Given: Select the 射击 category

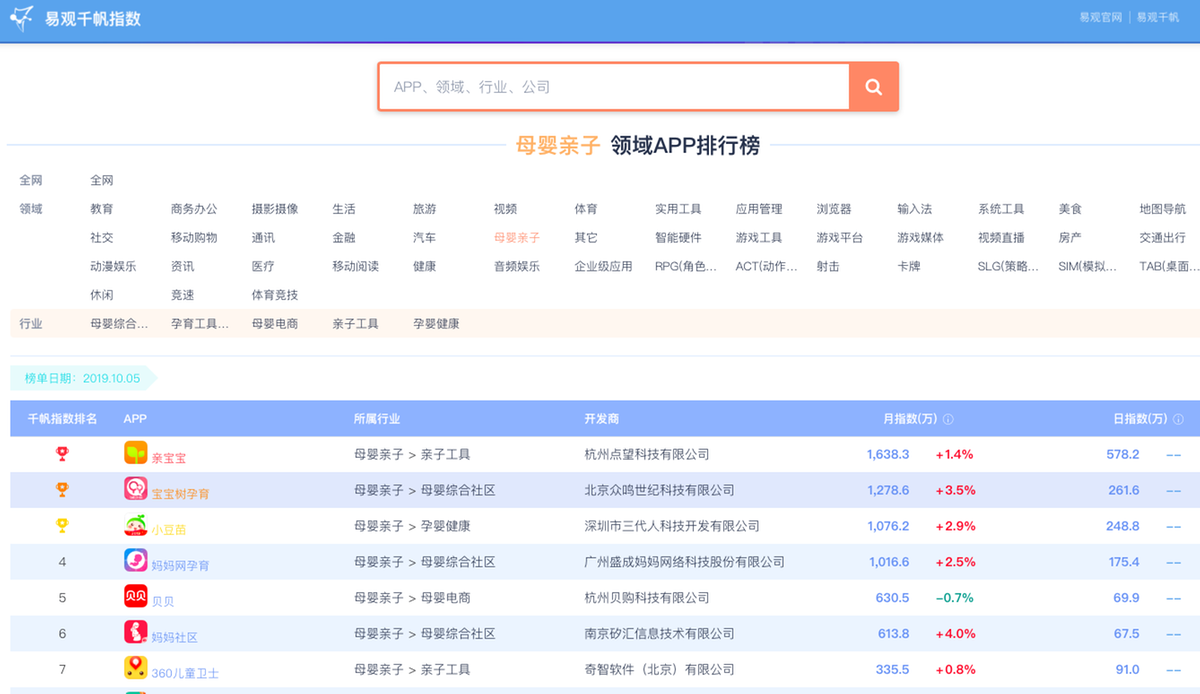Looking at the screenshot, I should [829, 267].
